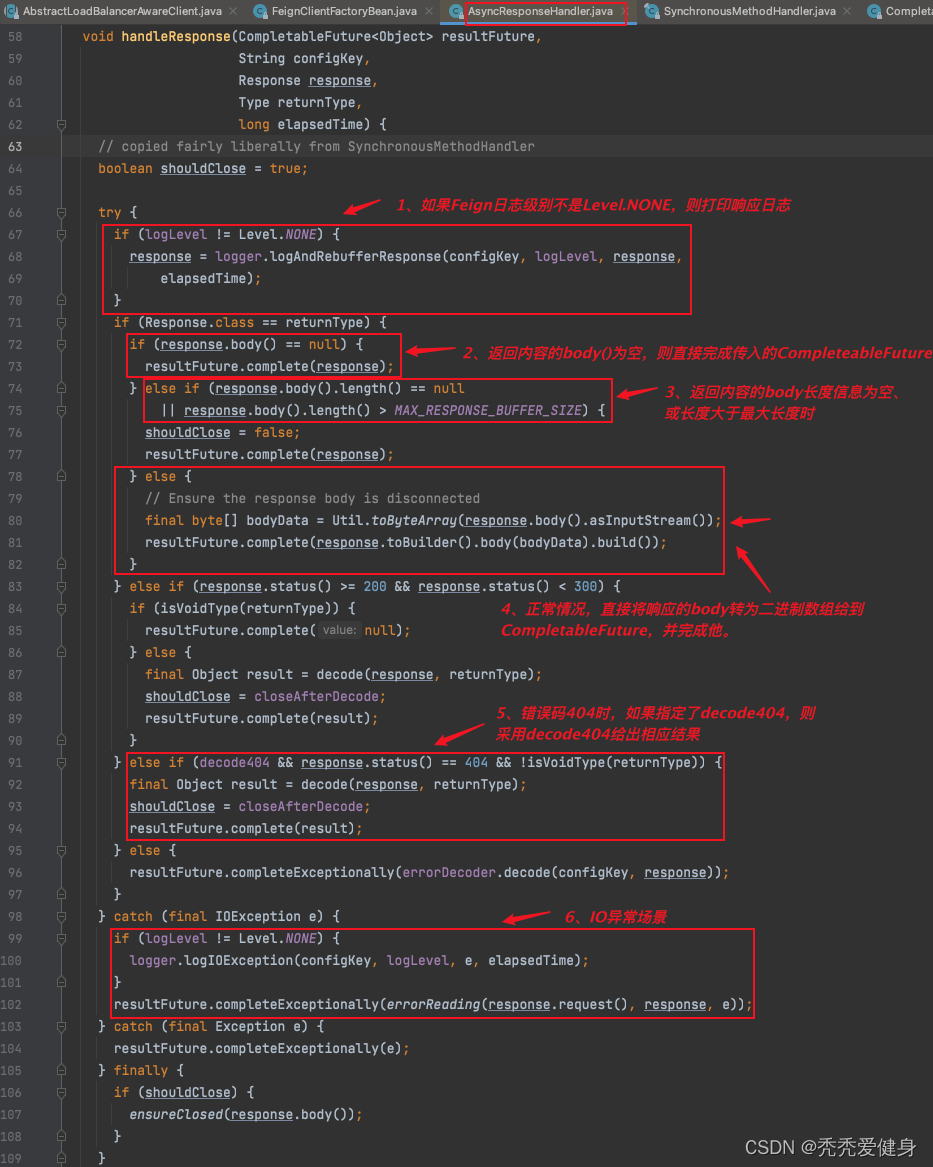Switch to the AbstractLoadBalancerAwareClient.java tab
933x1167 pixels.
pyautogui.click(x=121, y=11)
